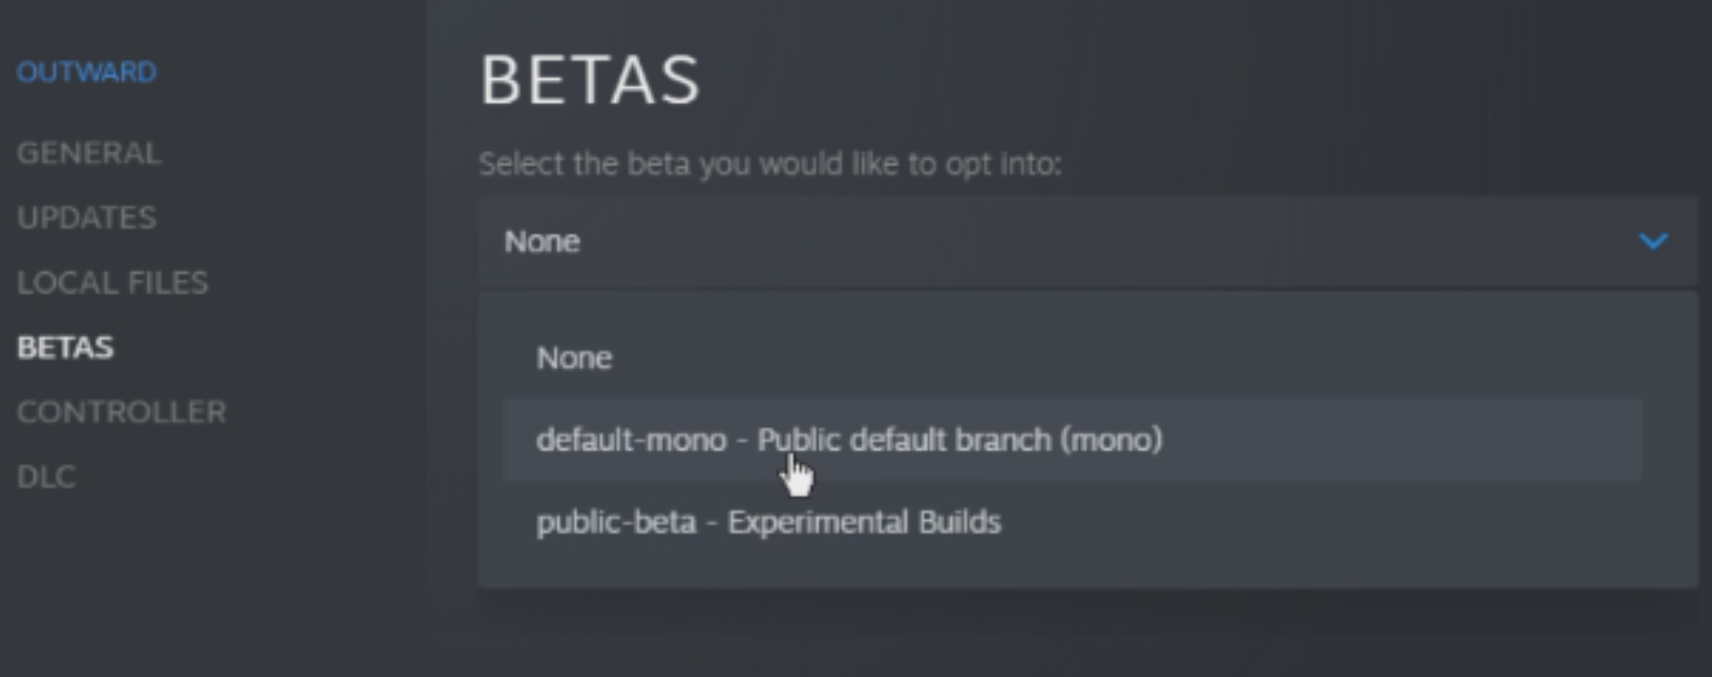Show the DLC section

(46, 477)
